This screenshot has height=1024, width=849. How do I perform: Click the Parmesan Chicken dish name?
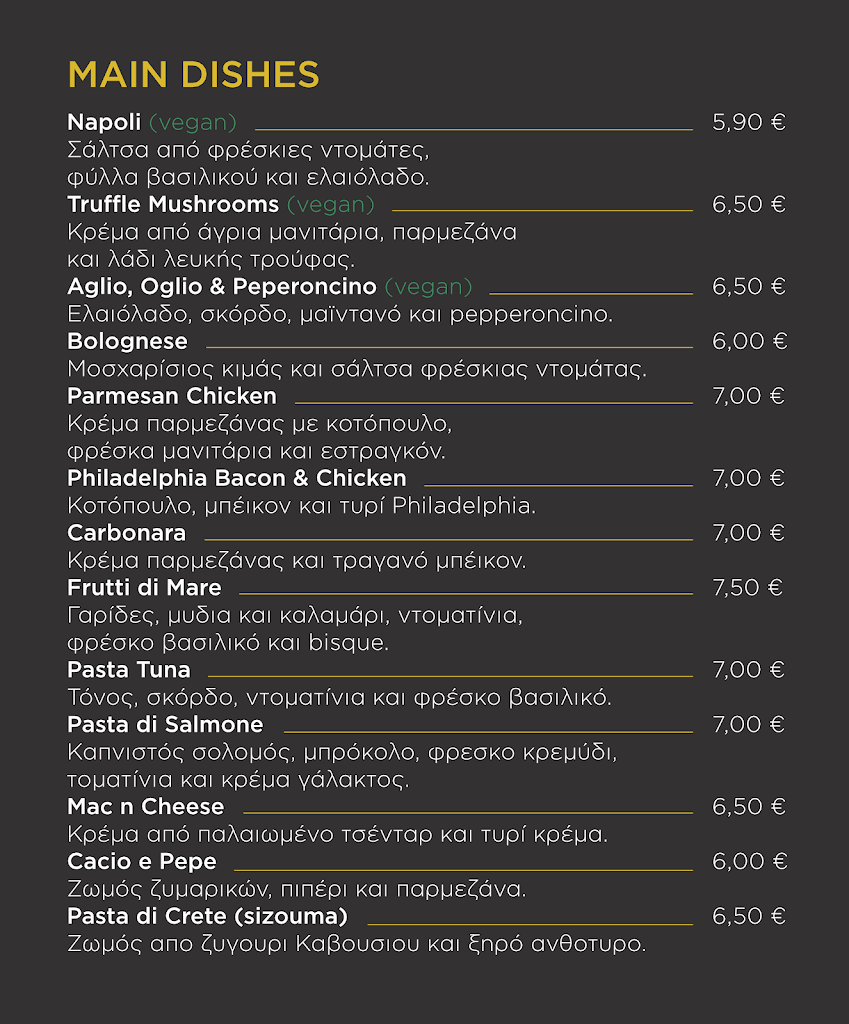172,396
